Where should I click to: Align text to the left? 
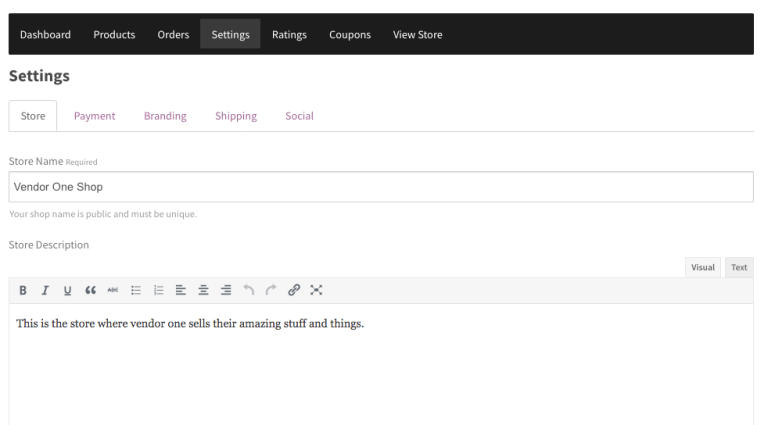181,291
